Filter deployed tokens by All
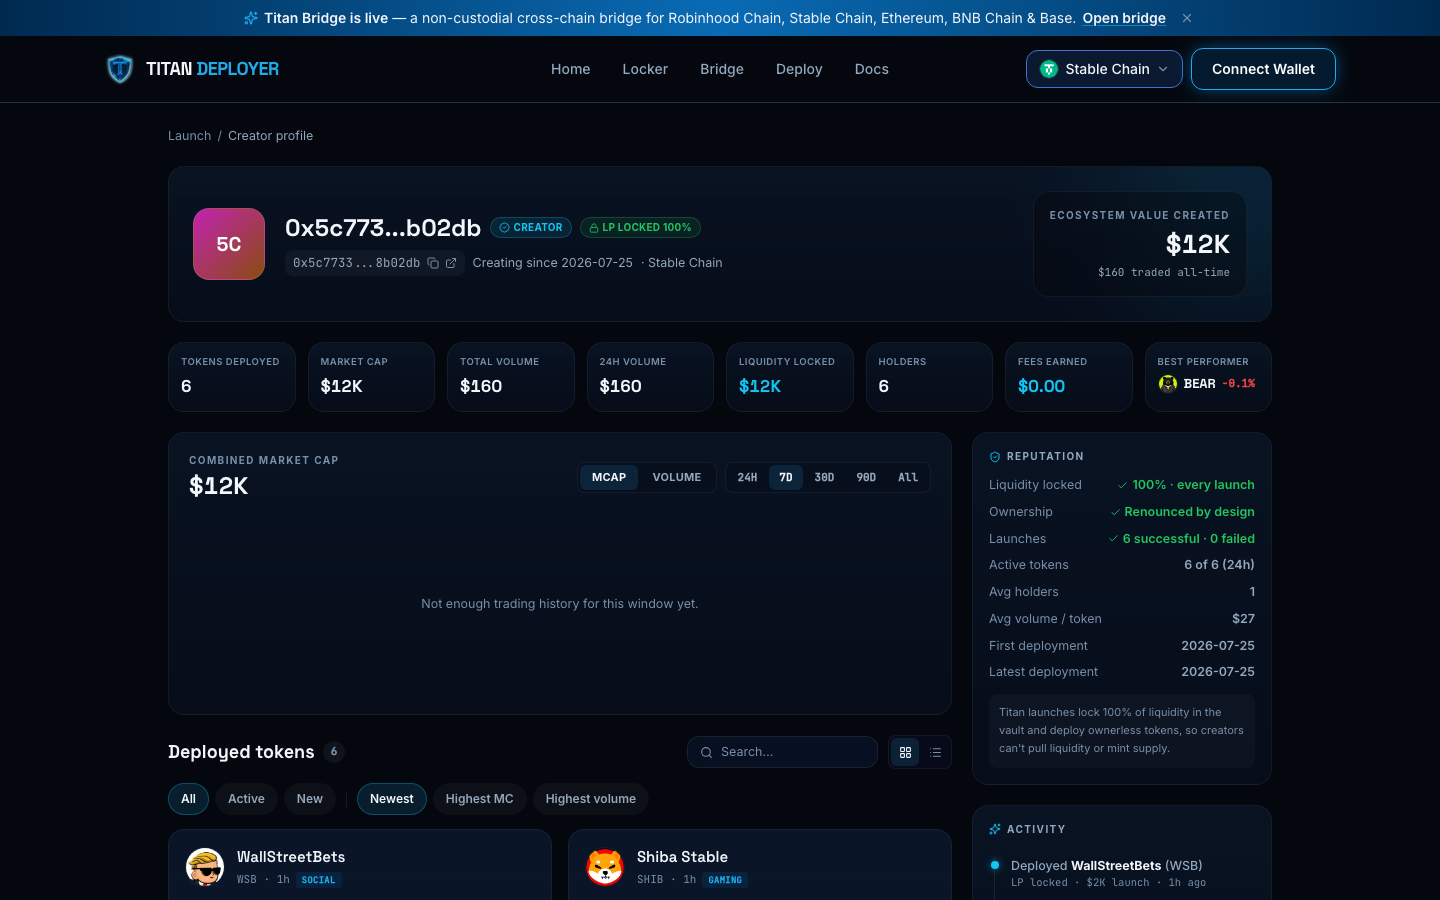The image size is (1440, 900). click(188, 799)
